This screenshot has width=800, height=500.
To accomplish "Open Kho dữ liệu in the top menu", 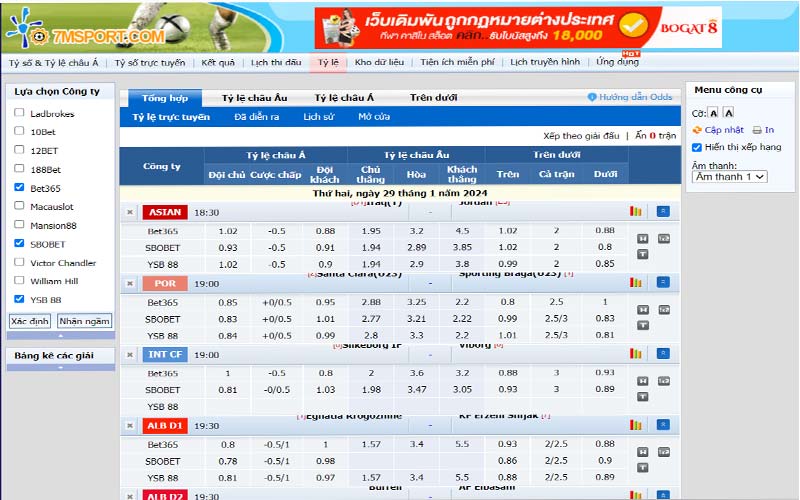I will pos(379,62).
